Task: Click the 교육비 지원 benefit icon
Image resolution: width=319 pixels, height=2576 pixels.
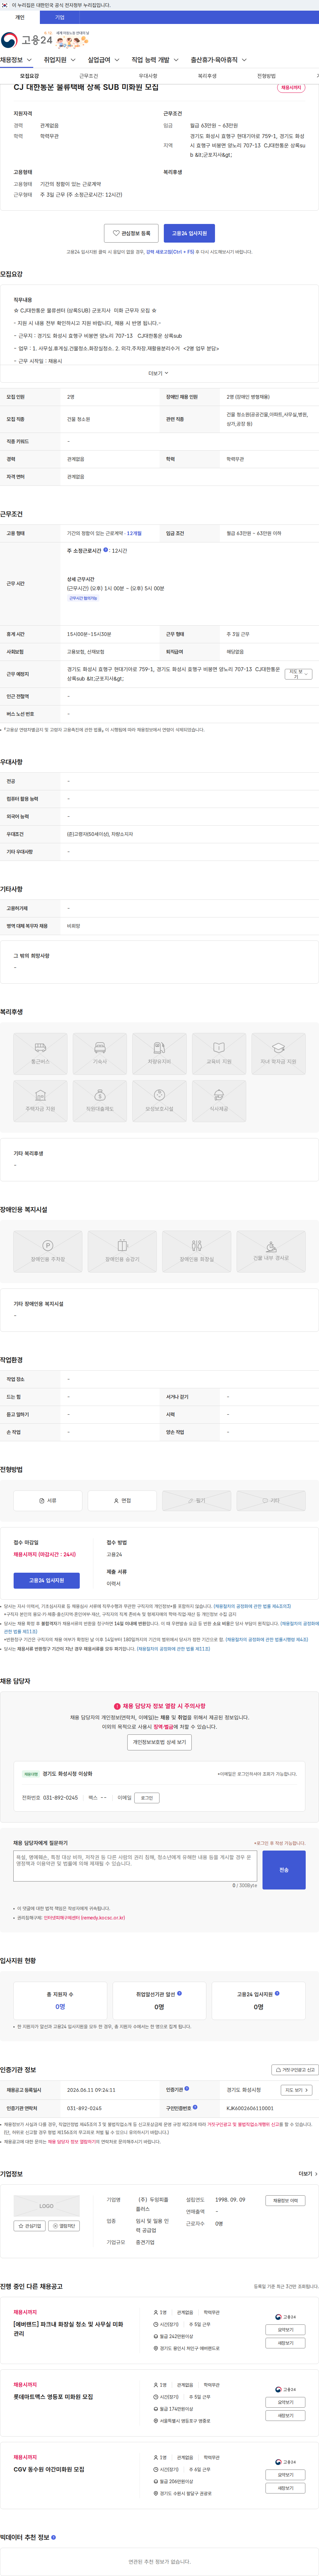Action: pyautogui.click(x=219, y=1054)
